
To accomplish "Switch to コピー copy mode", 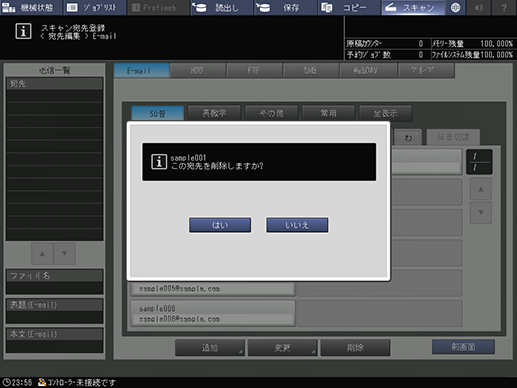I will [x=349, y=7].
